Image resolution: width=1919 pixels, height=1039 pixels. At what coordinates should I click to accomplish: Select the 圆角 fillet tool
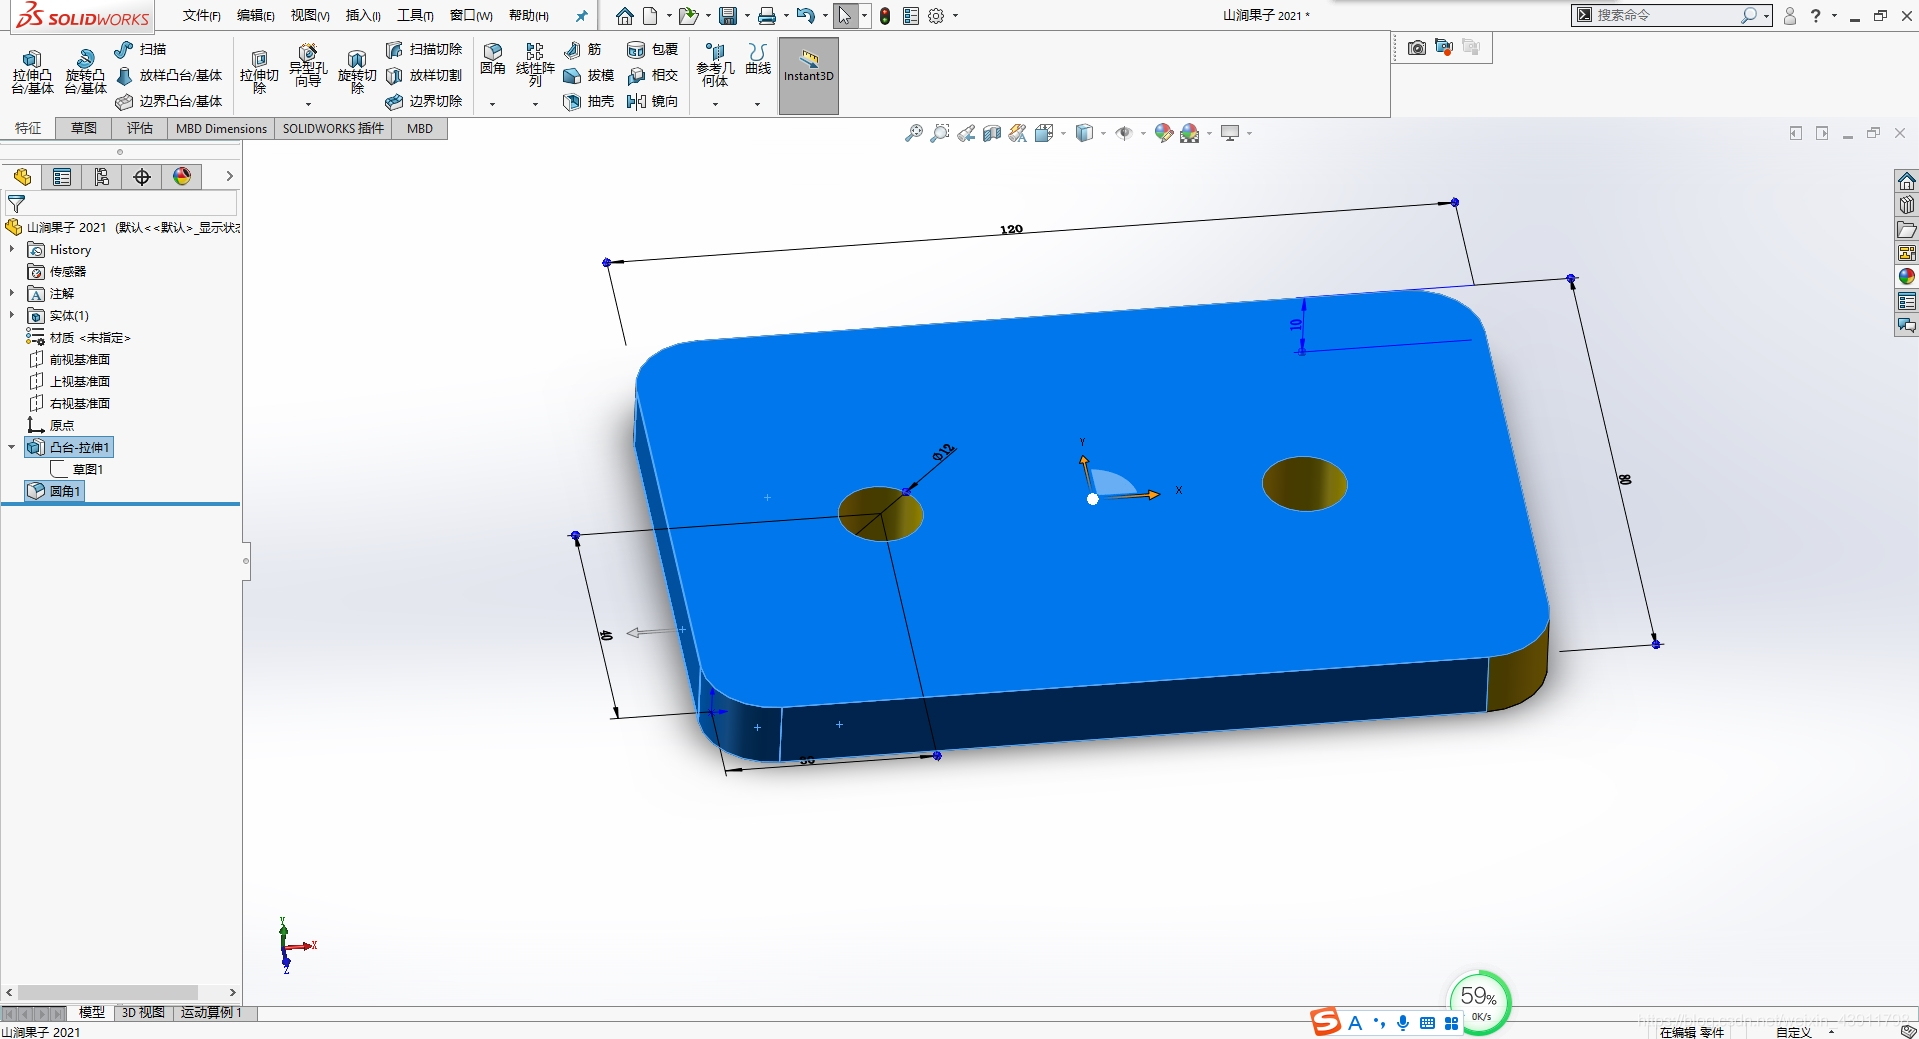[492, 60]
